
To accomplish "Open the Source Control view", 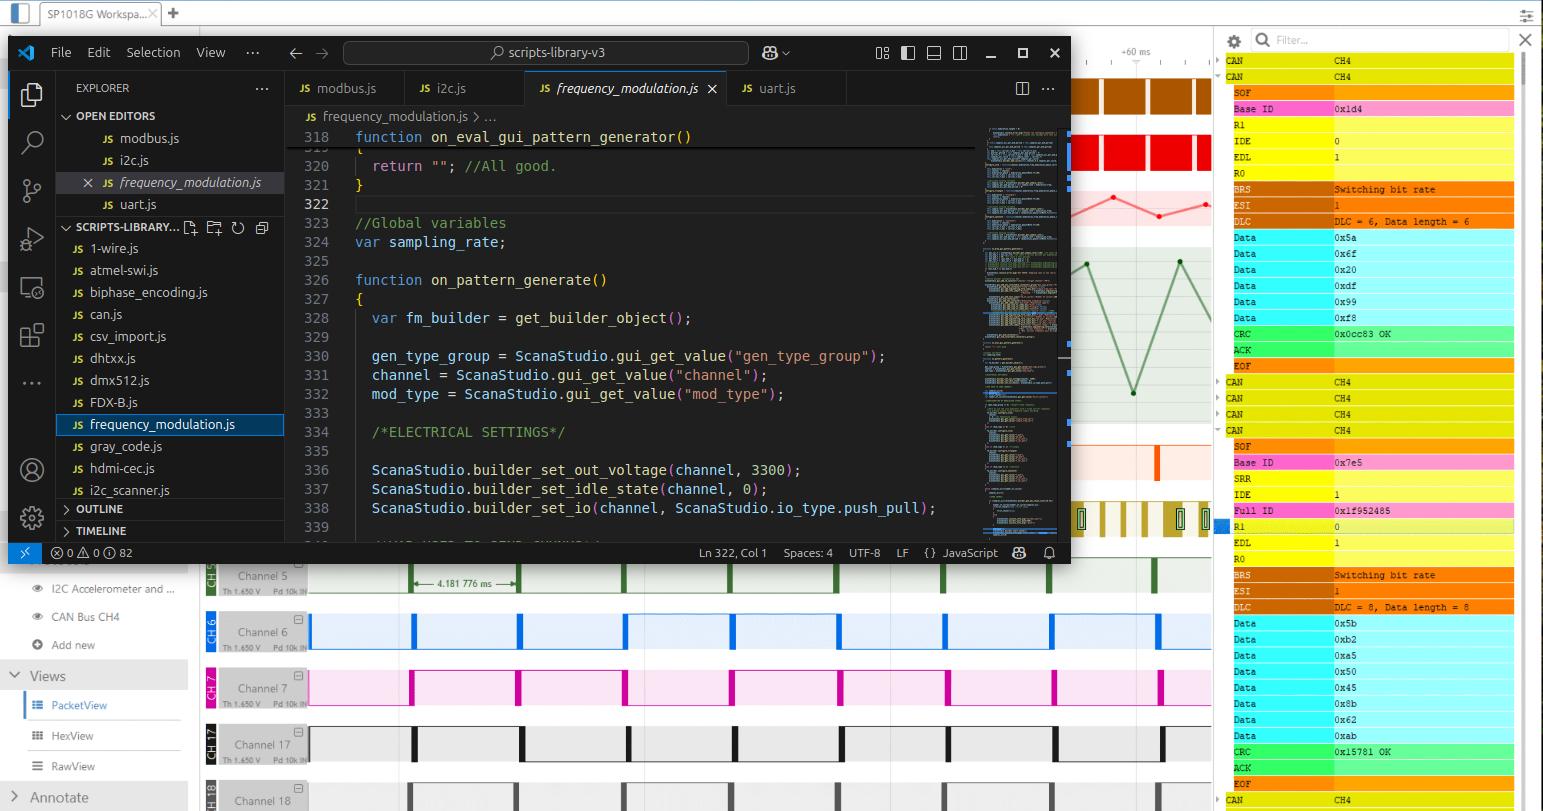I will (x=31, y=191).
